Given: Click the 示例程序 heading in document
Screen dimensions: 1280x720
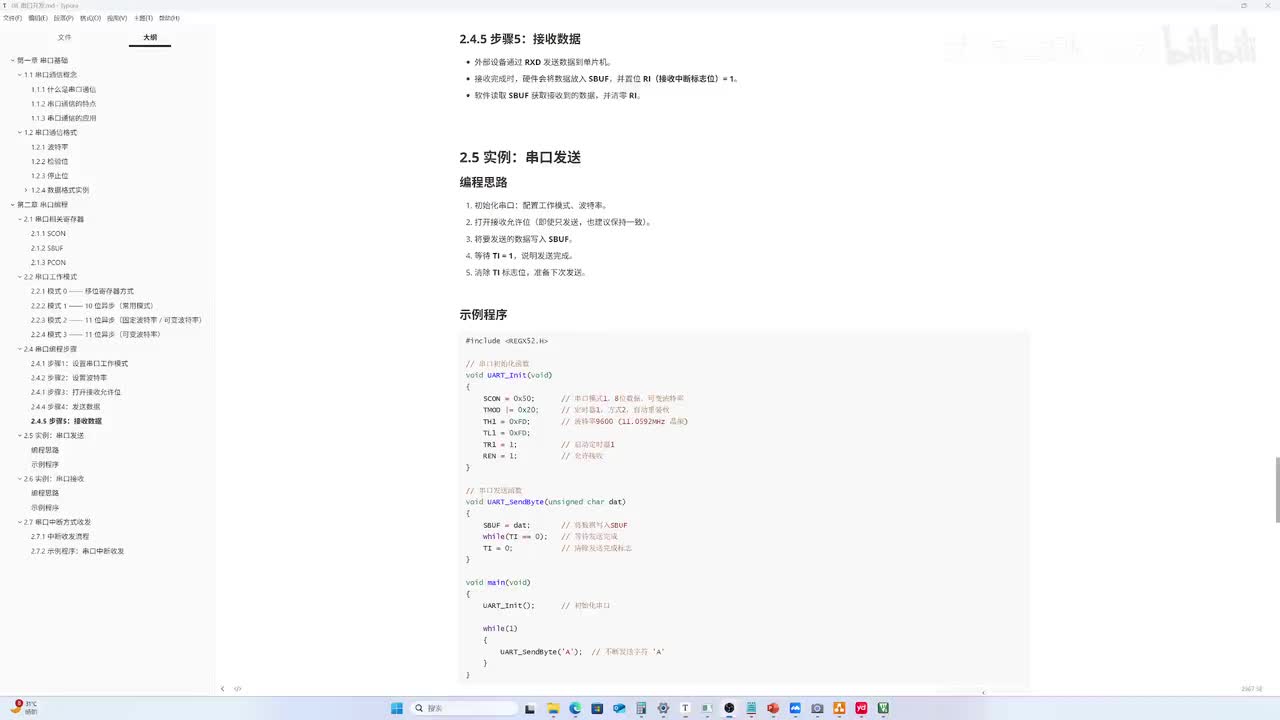Looking at the screenshot, I should point(484,314).
